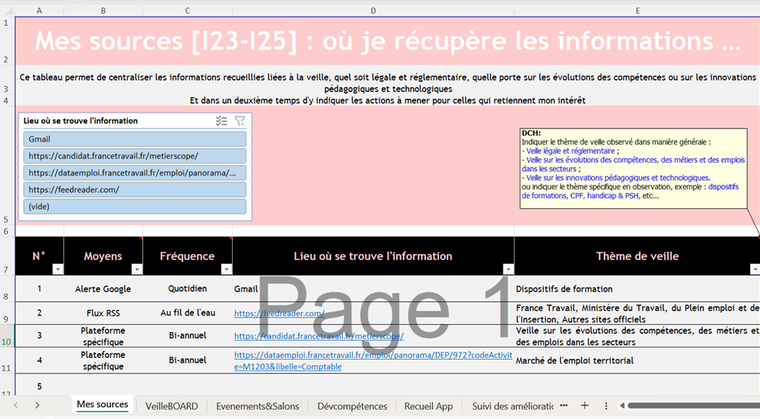
Task: Select the column D header
Action: pos(373,10)
